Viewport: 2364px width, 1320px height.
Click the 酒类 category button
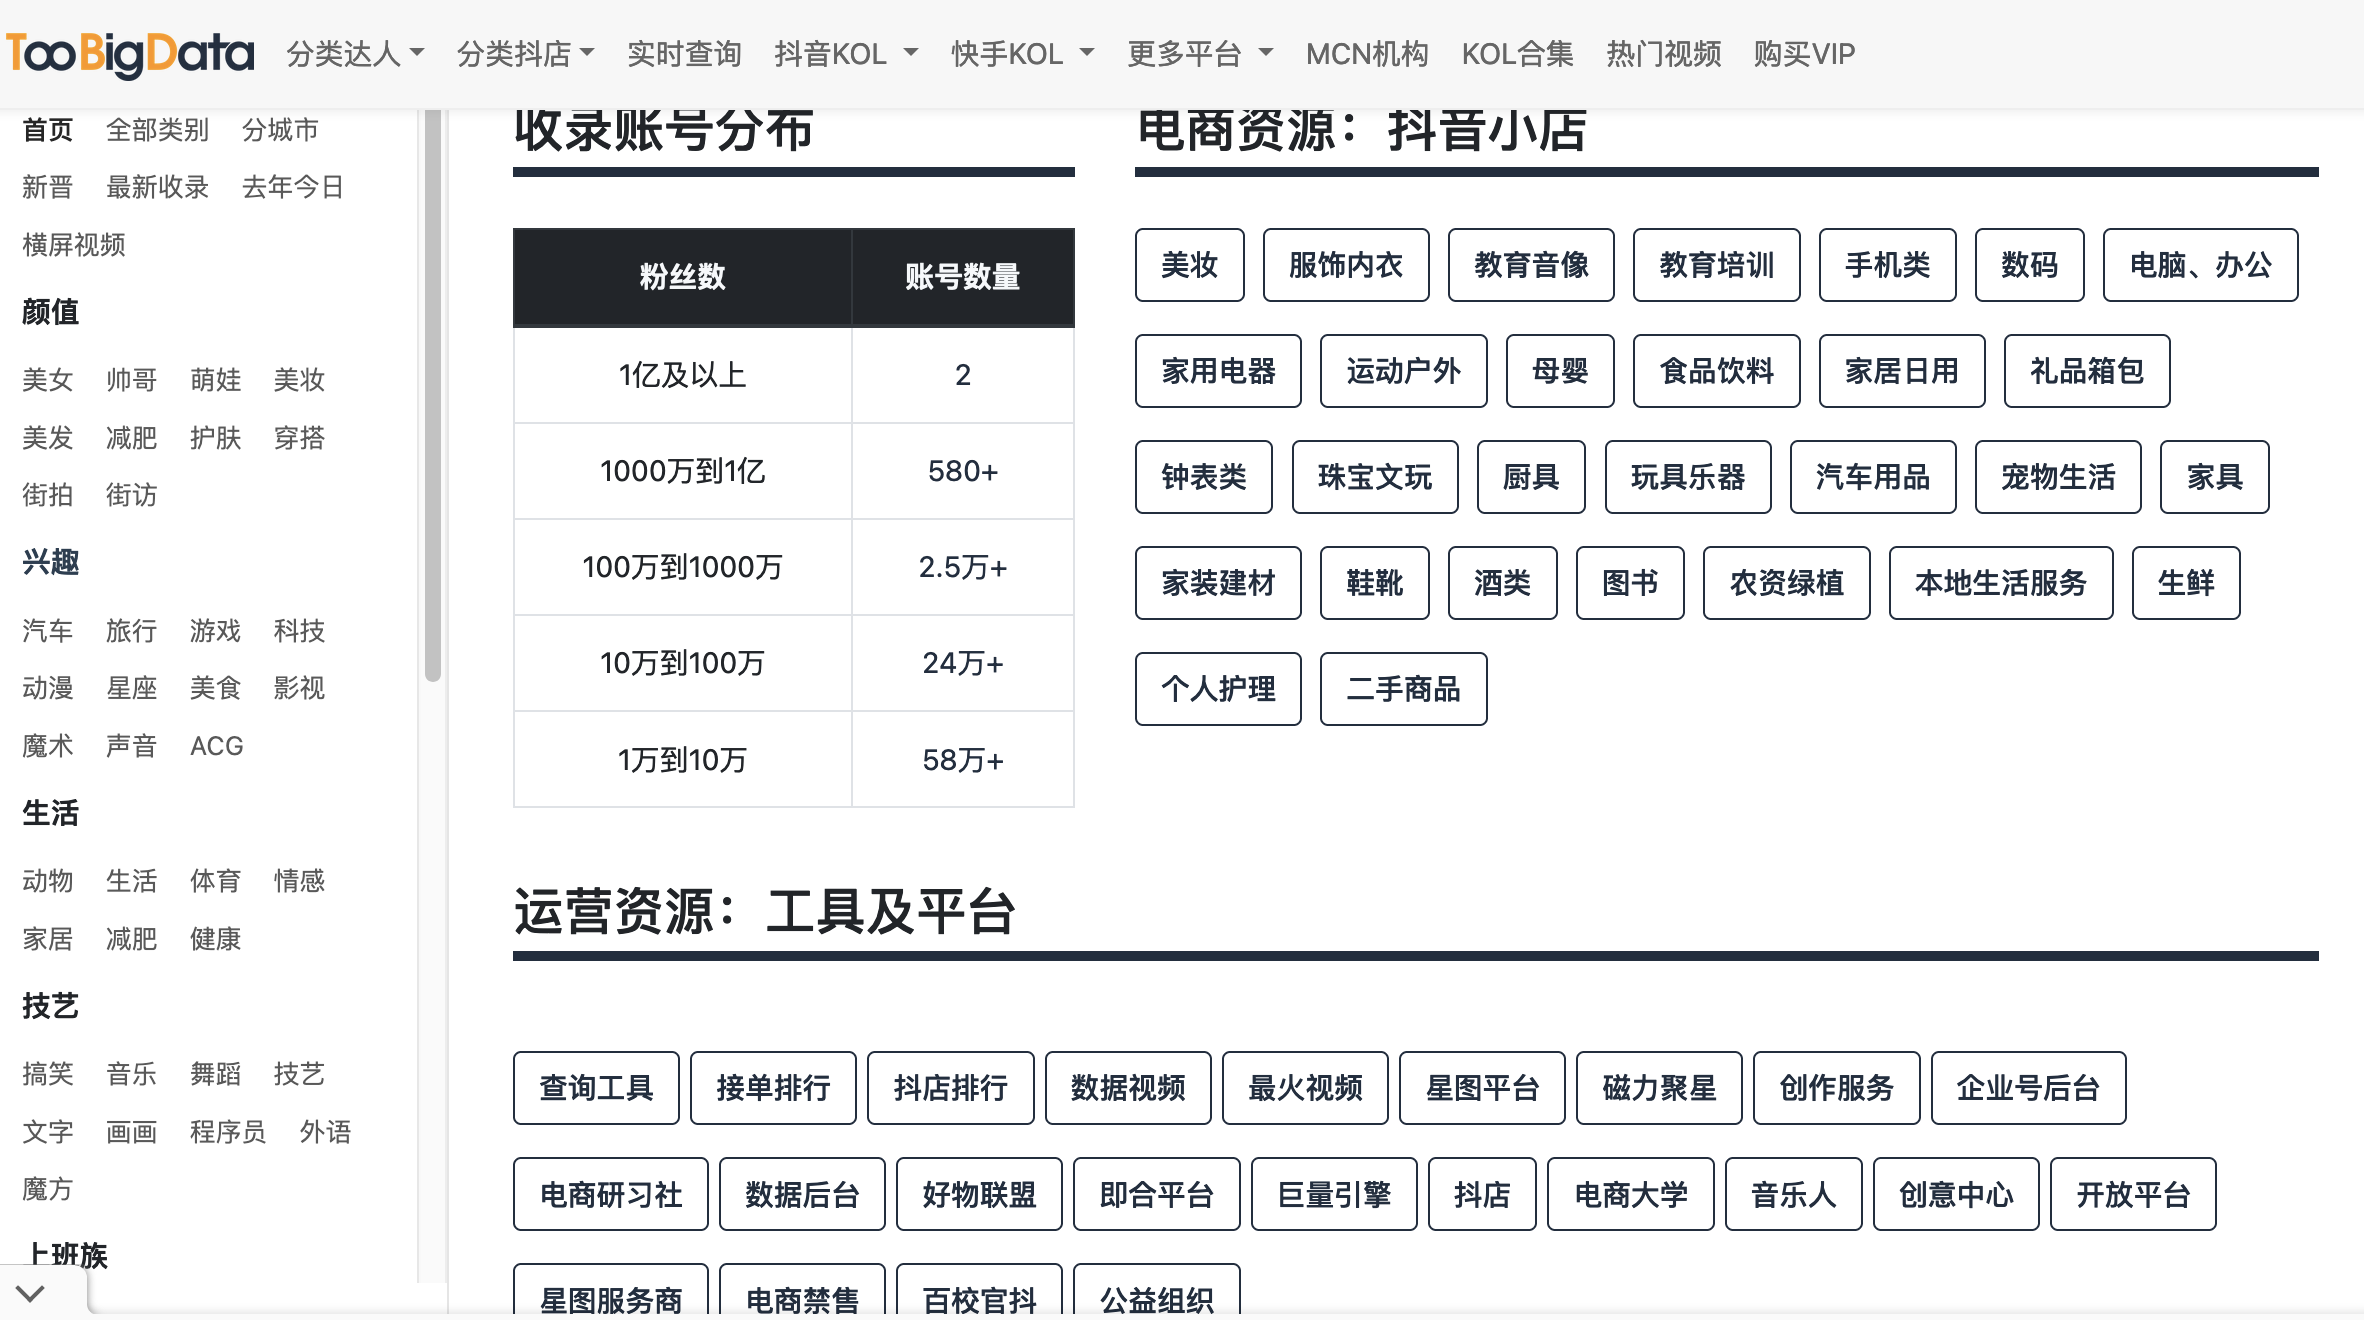(x=1503, y=583)
